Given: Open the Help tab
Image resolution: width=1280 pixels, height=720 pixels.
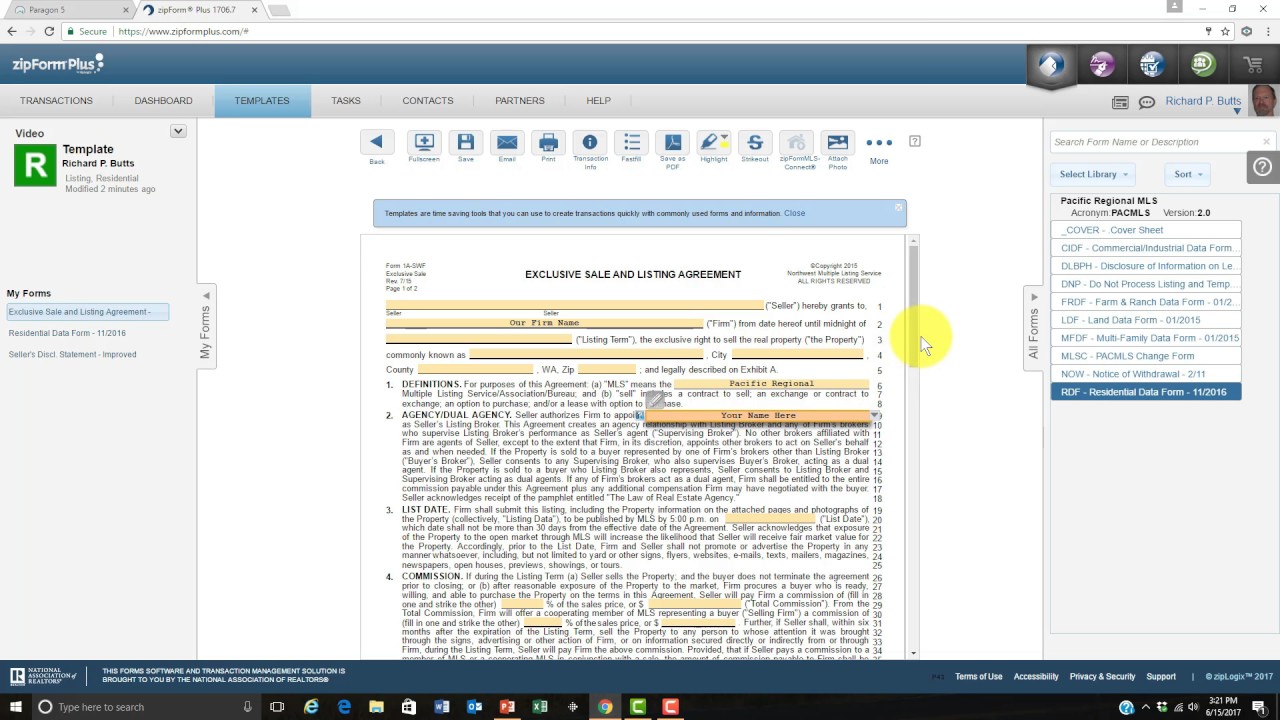Looking at the screenshot, I should (598, 101).
